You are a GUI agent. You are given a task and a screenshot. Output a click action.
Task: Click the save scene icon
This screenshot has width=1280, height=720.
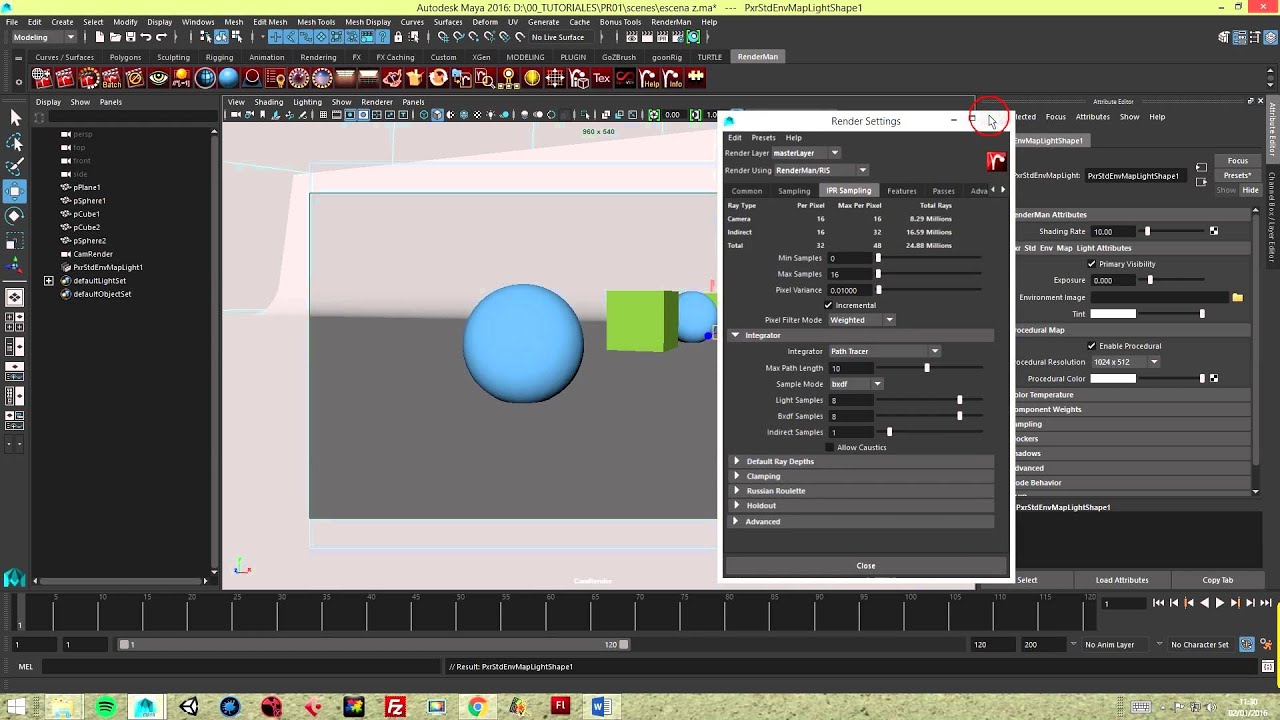point(130,37)
